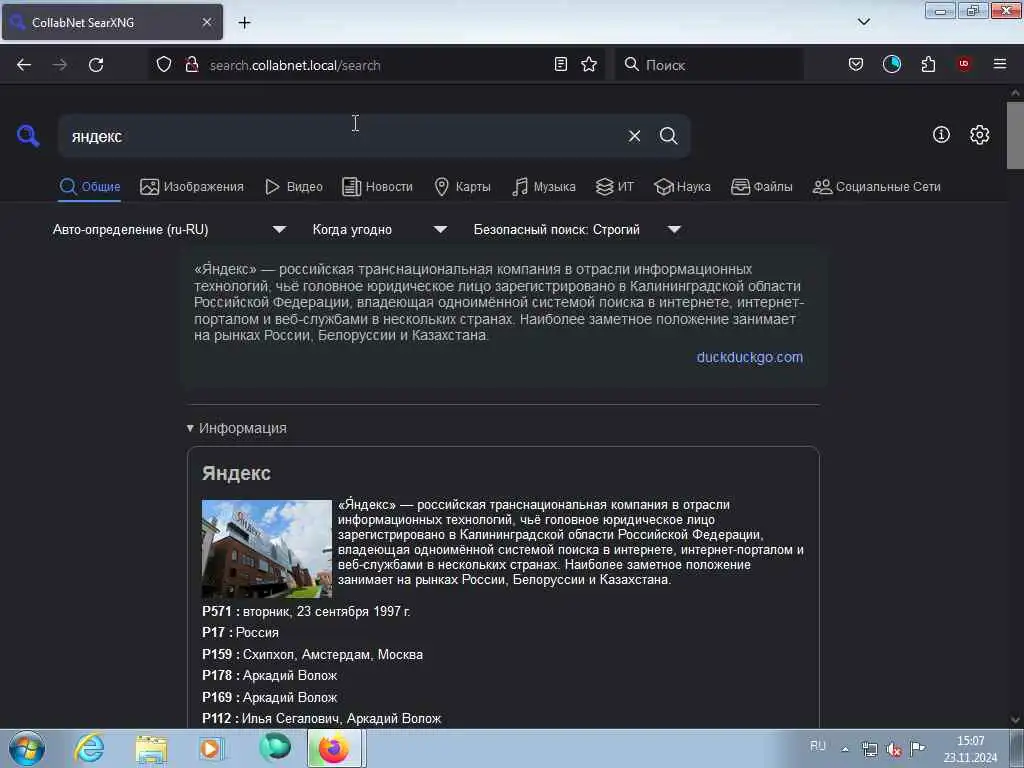
Task: Open the Авто-определение (ru-RU) language dropdown
Action: pos(170,230)
